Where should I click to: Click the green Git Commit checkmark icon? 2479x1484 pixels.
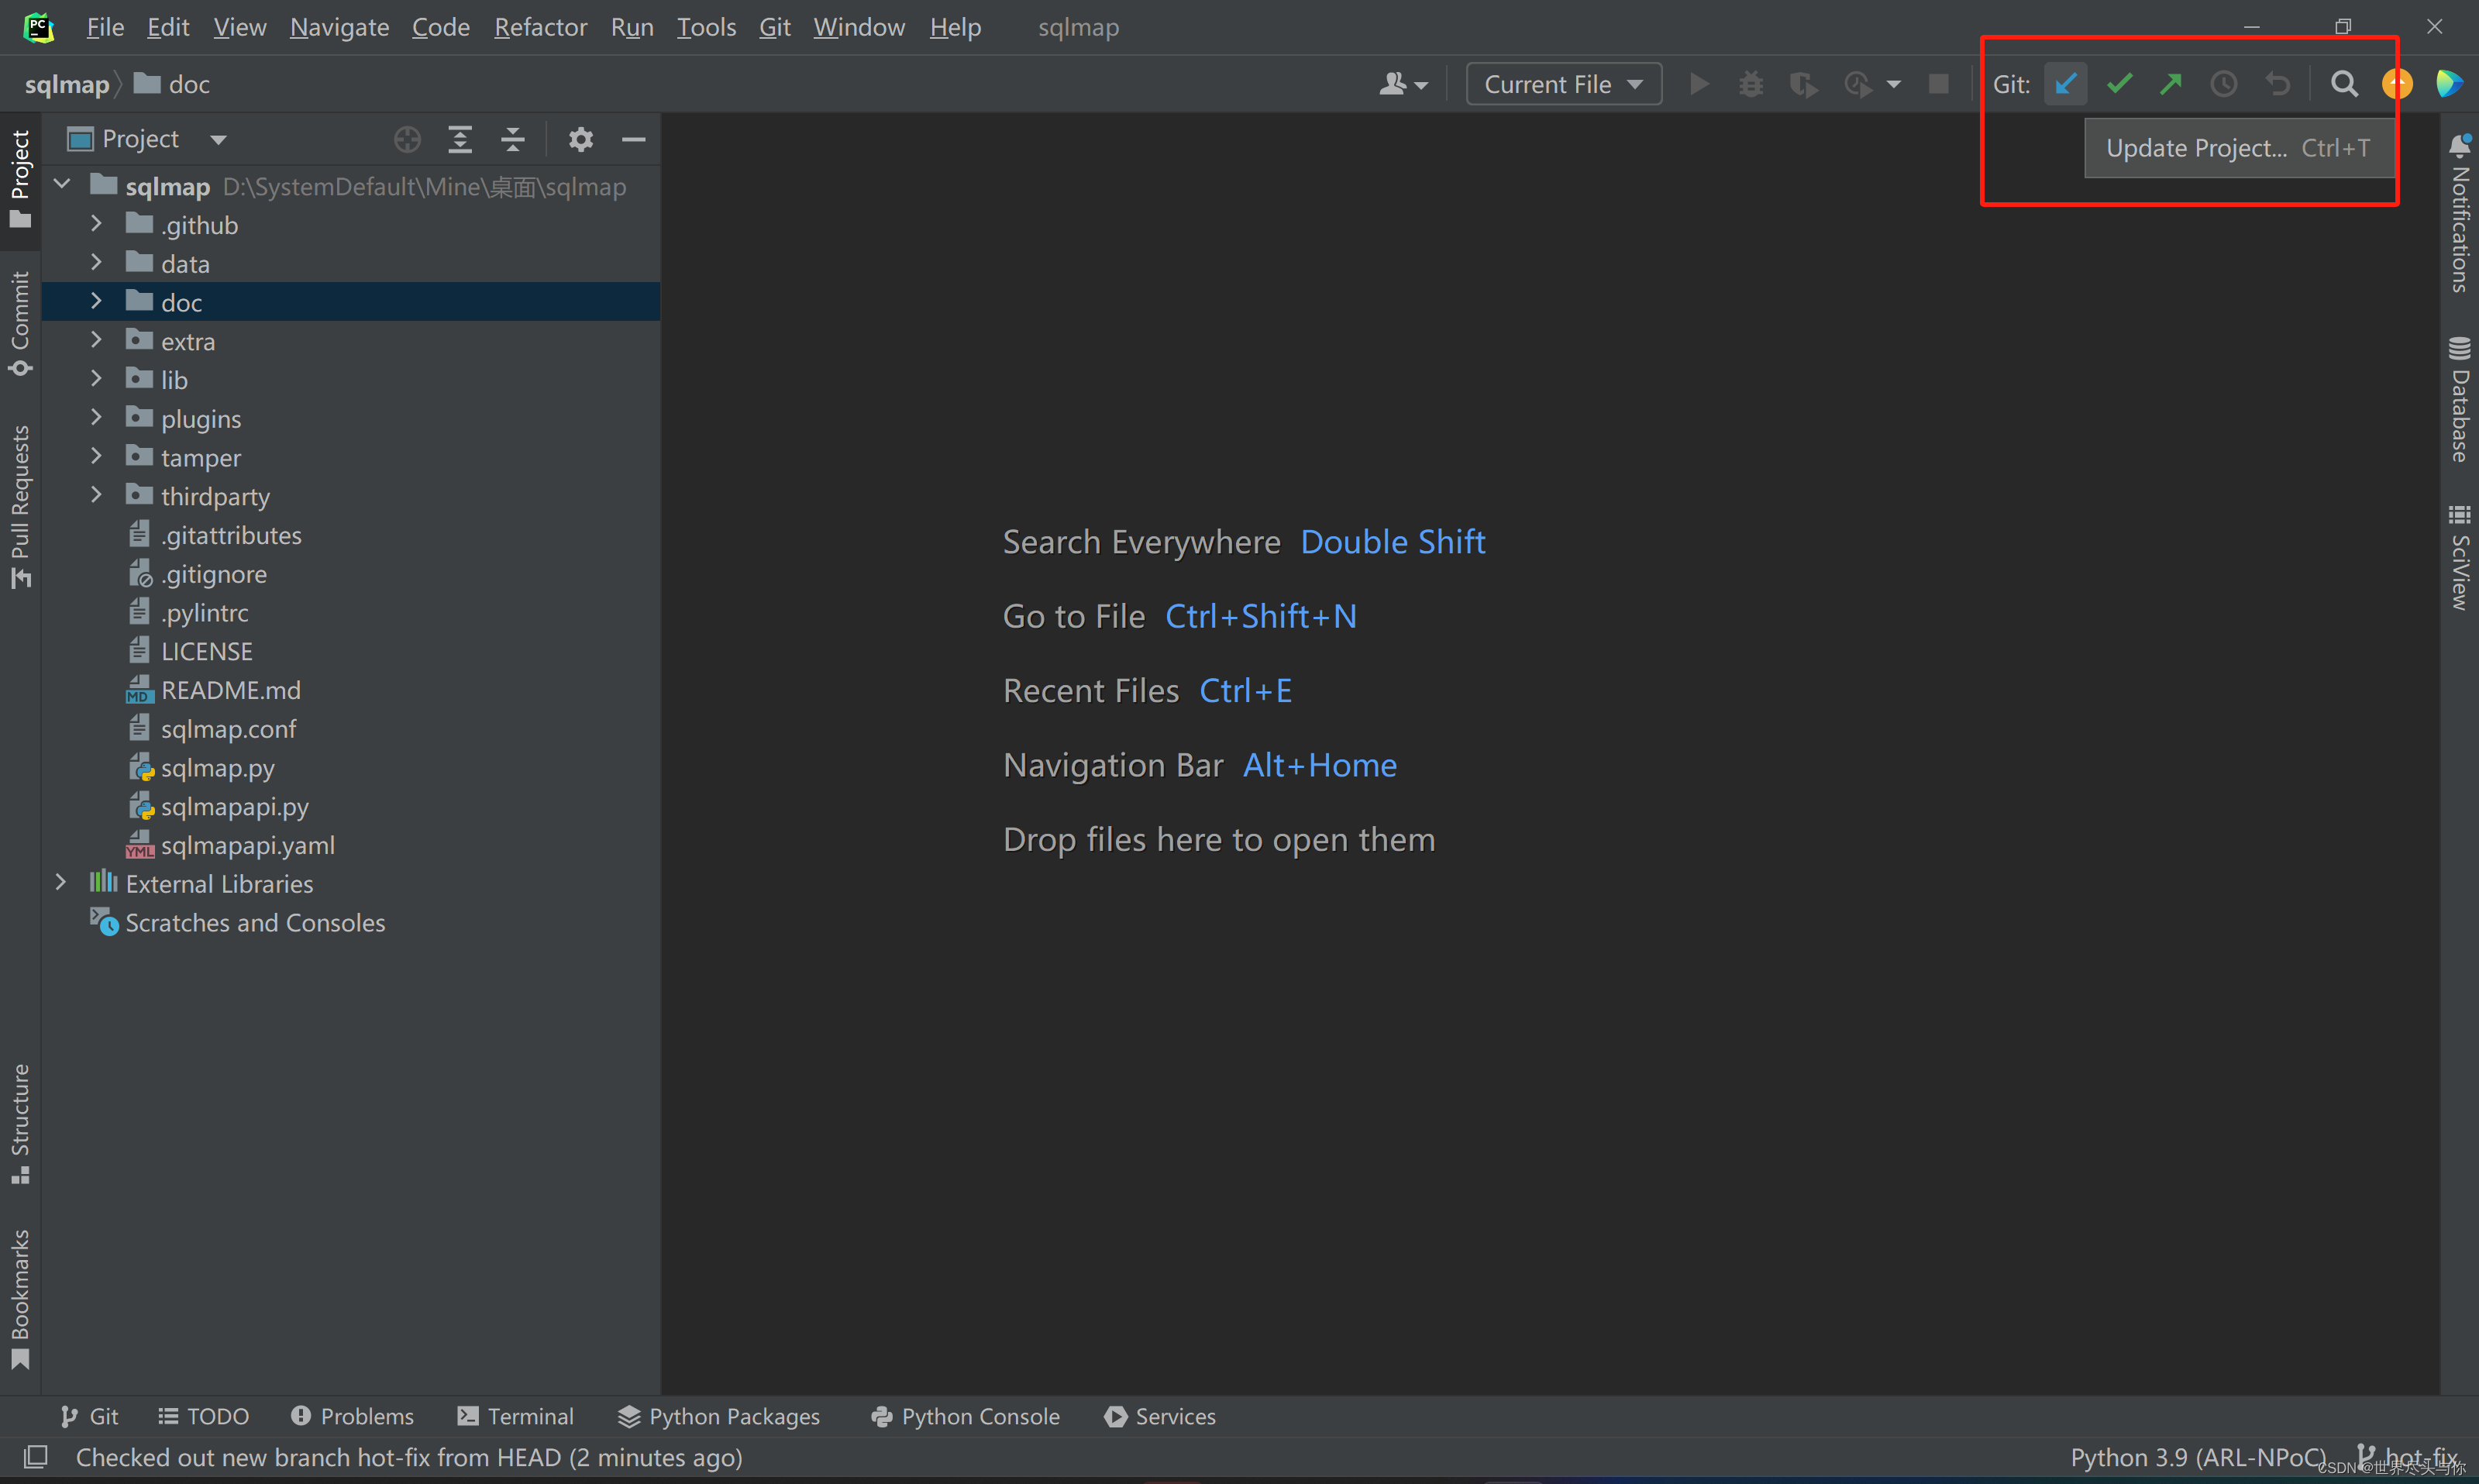2118,84
